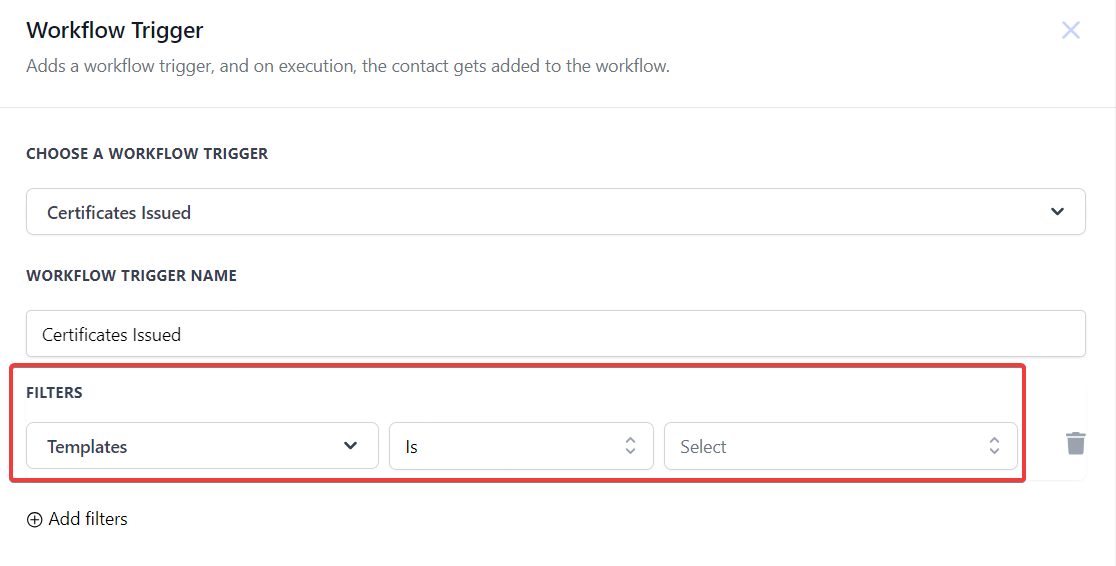Click the Workflow Trigger dialog heading

click(115, 30)
